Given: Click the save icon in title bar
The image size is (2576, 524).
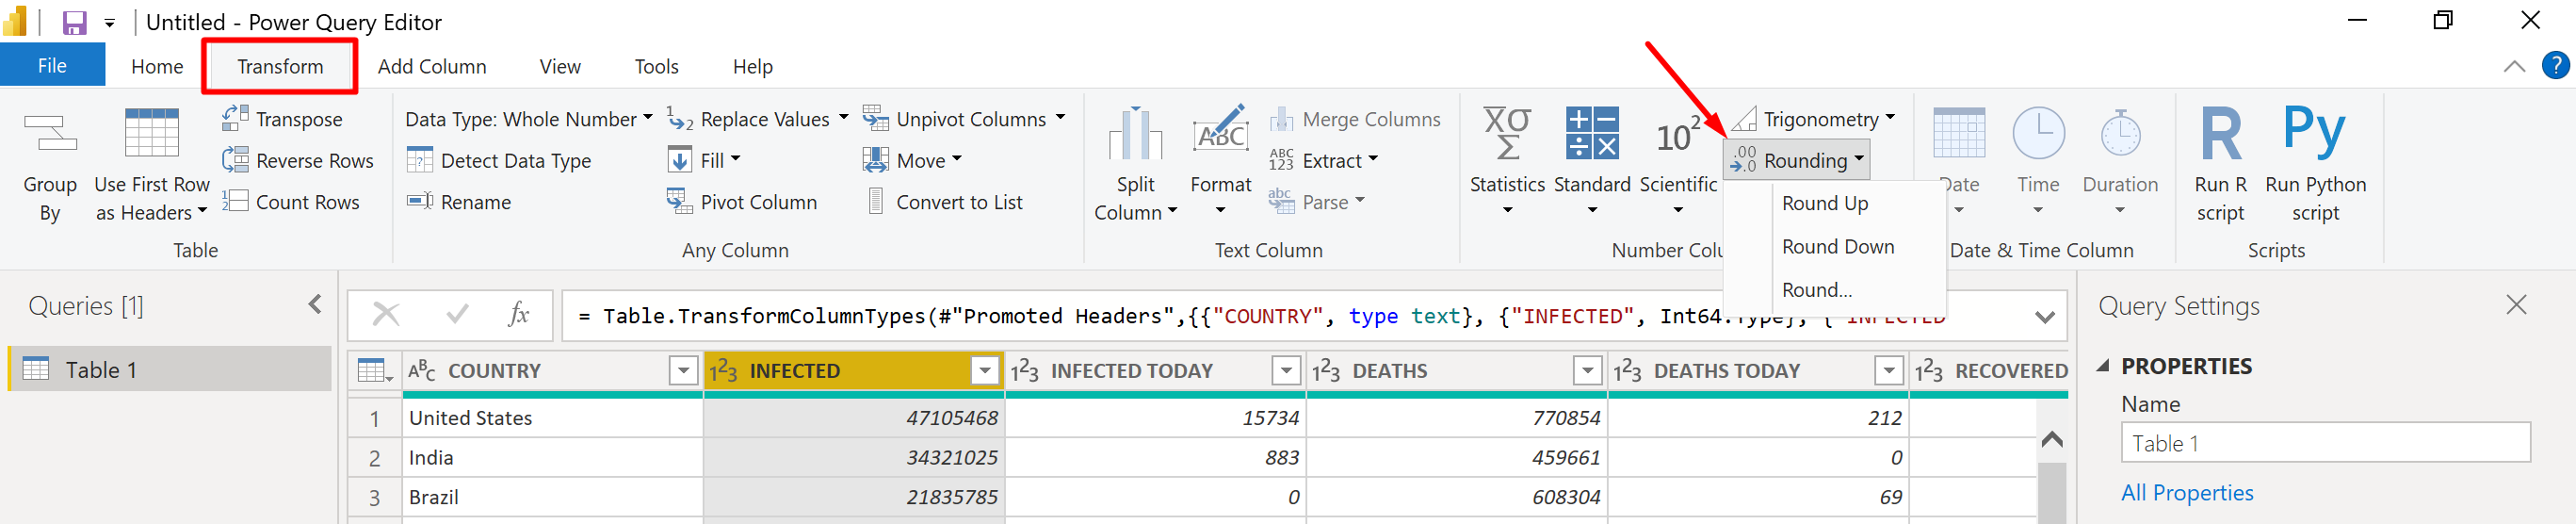Looking at the screenshot, I should [x=74, y=22].
